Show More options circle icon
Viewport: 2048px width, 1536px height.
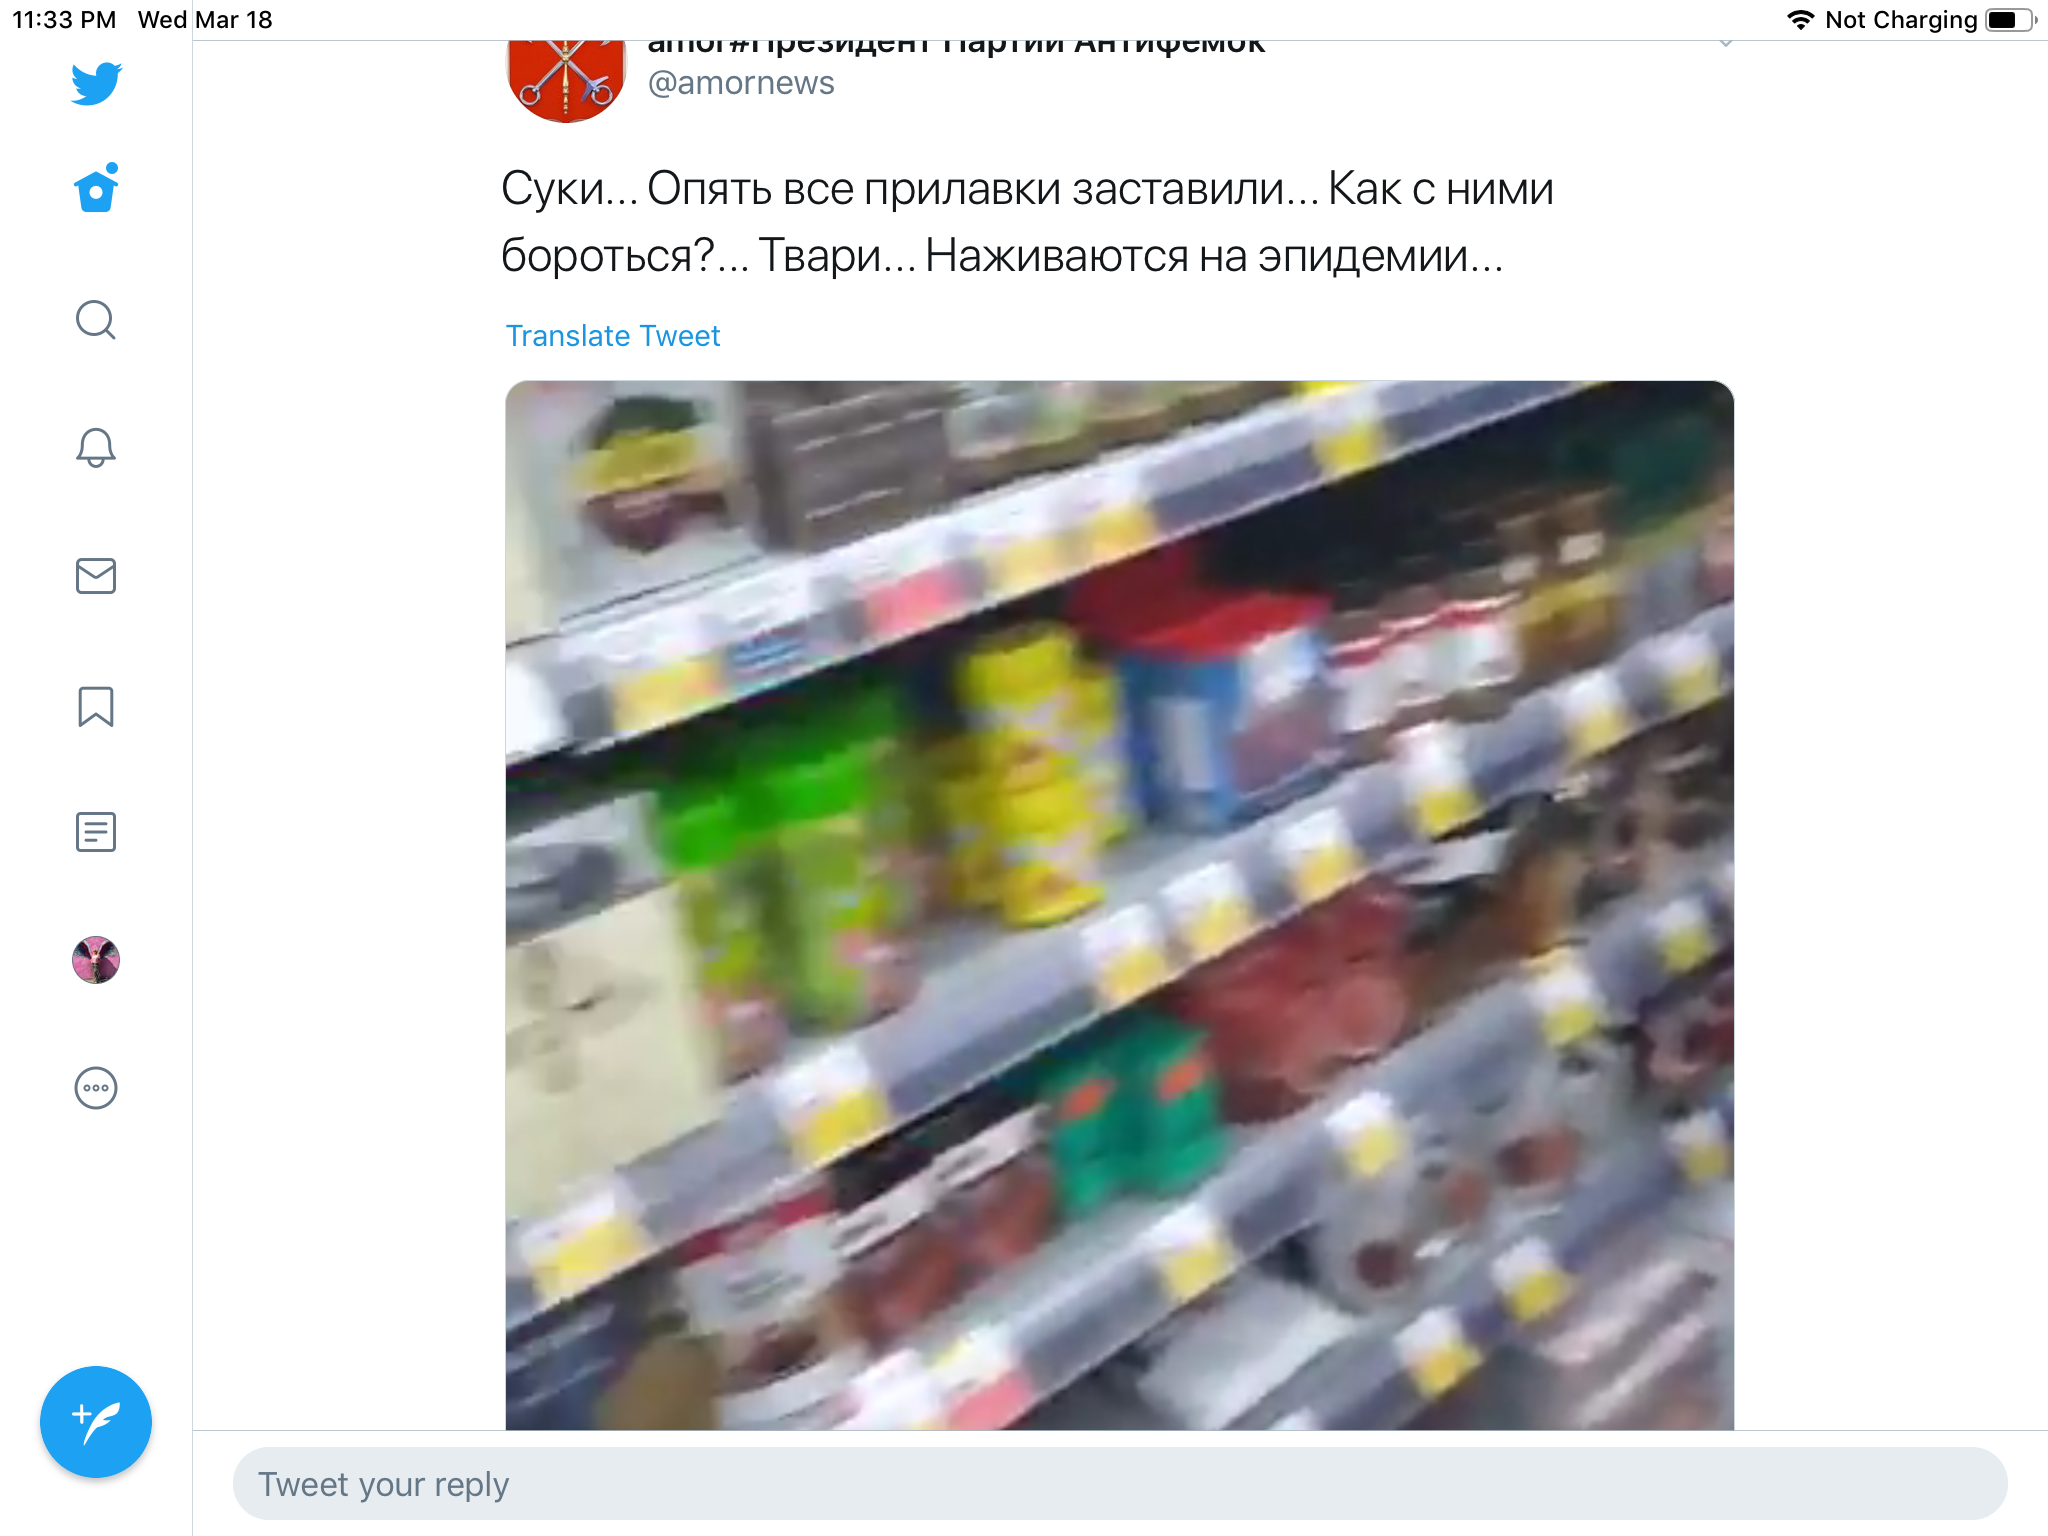[96, 1088]
